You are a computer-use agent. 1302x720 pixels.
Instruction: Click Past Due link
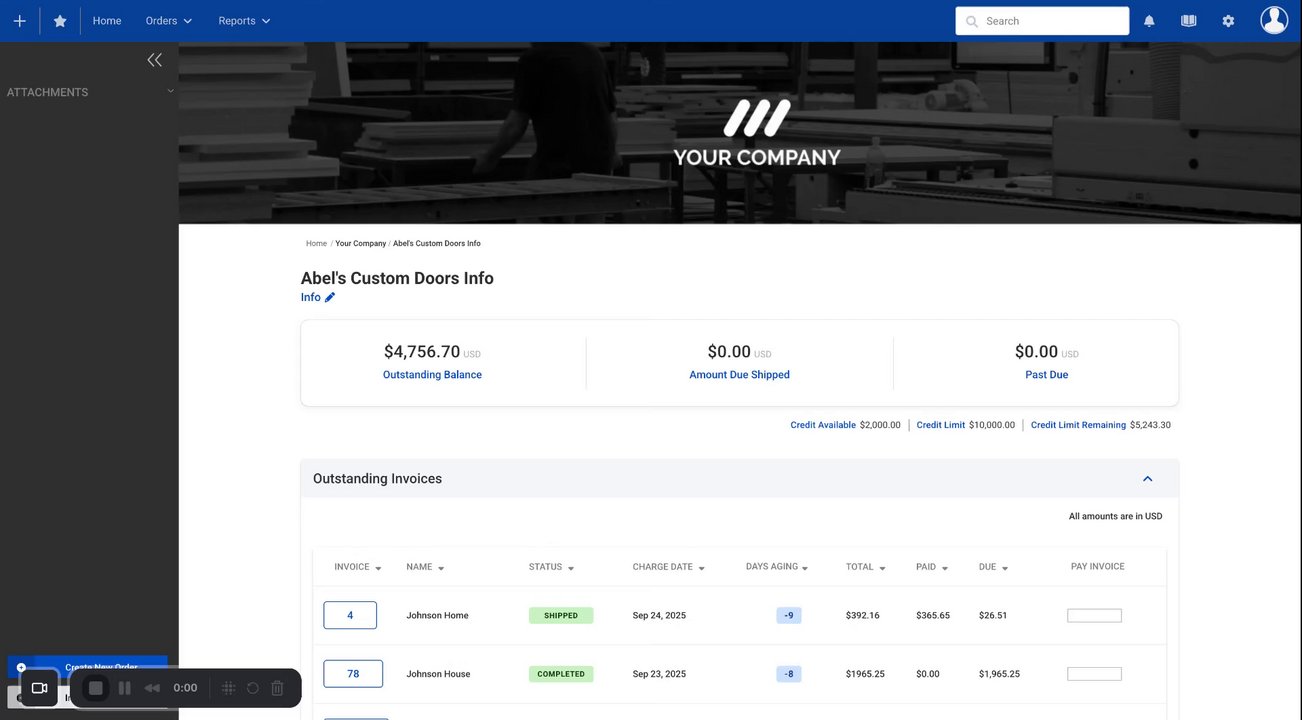tap(1046, 375)
